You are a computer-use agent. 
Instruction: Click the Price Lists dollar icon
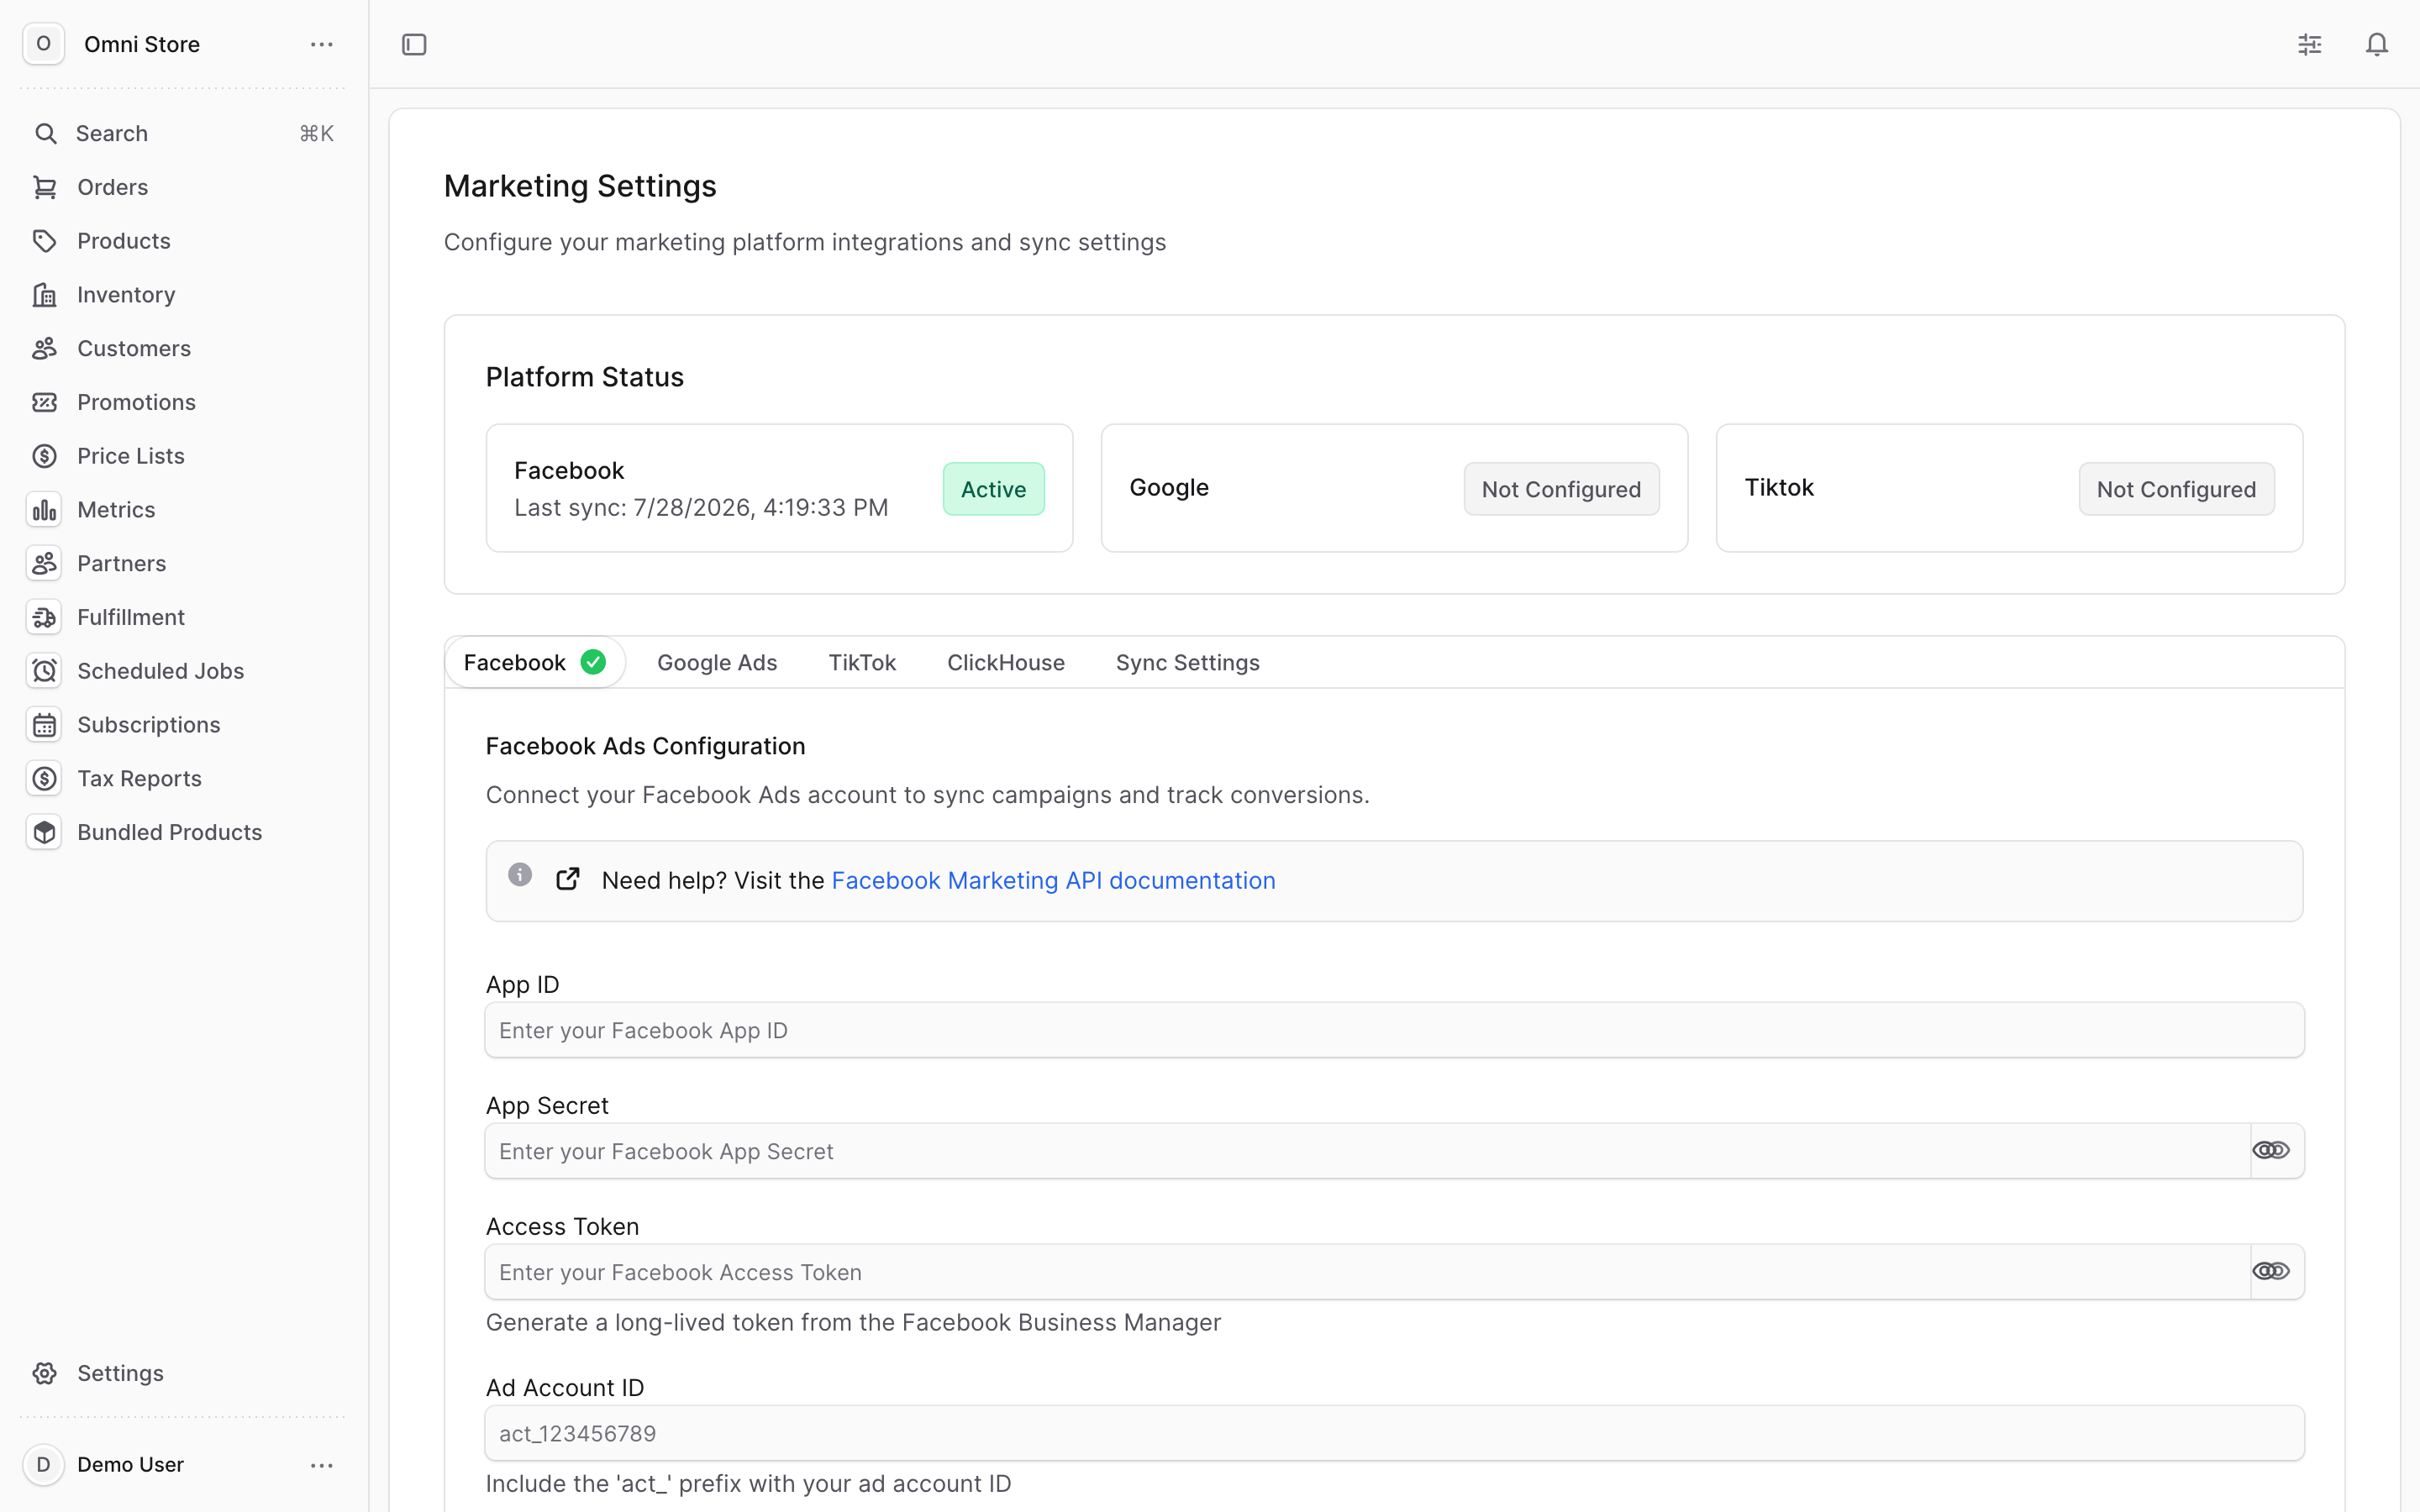click(x=45, y=456)
